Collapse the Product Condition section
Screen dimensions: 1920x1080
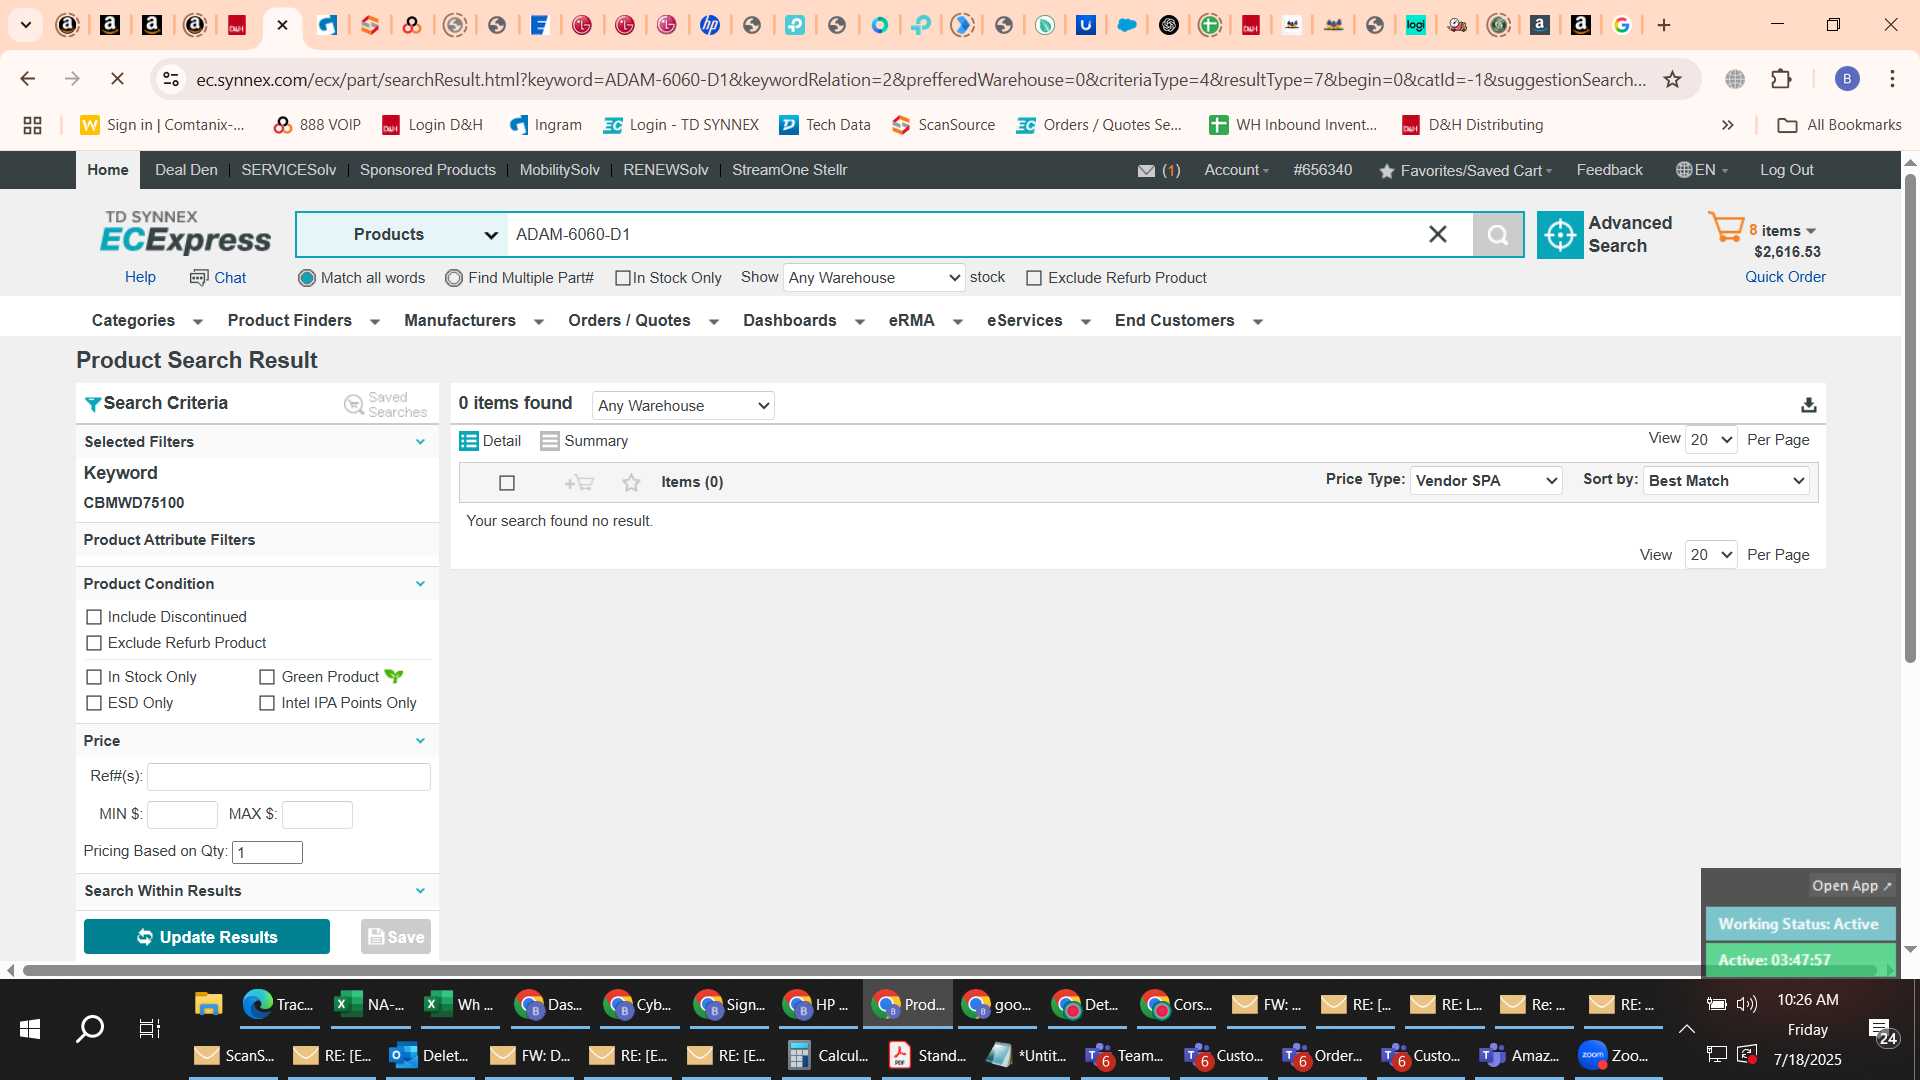pyautogui.click(x=420, y=584)
